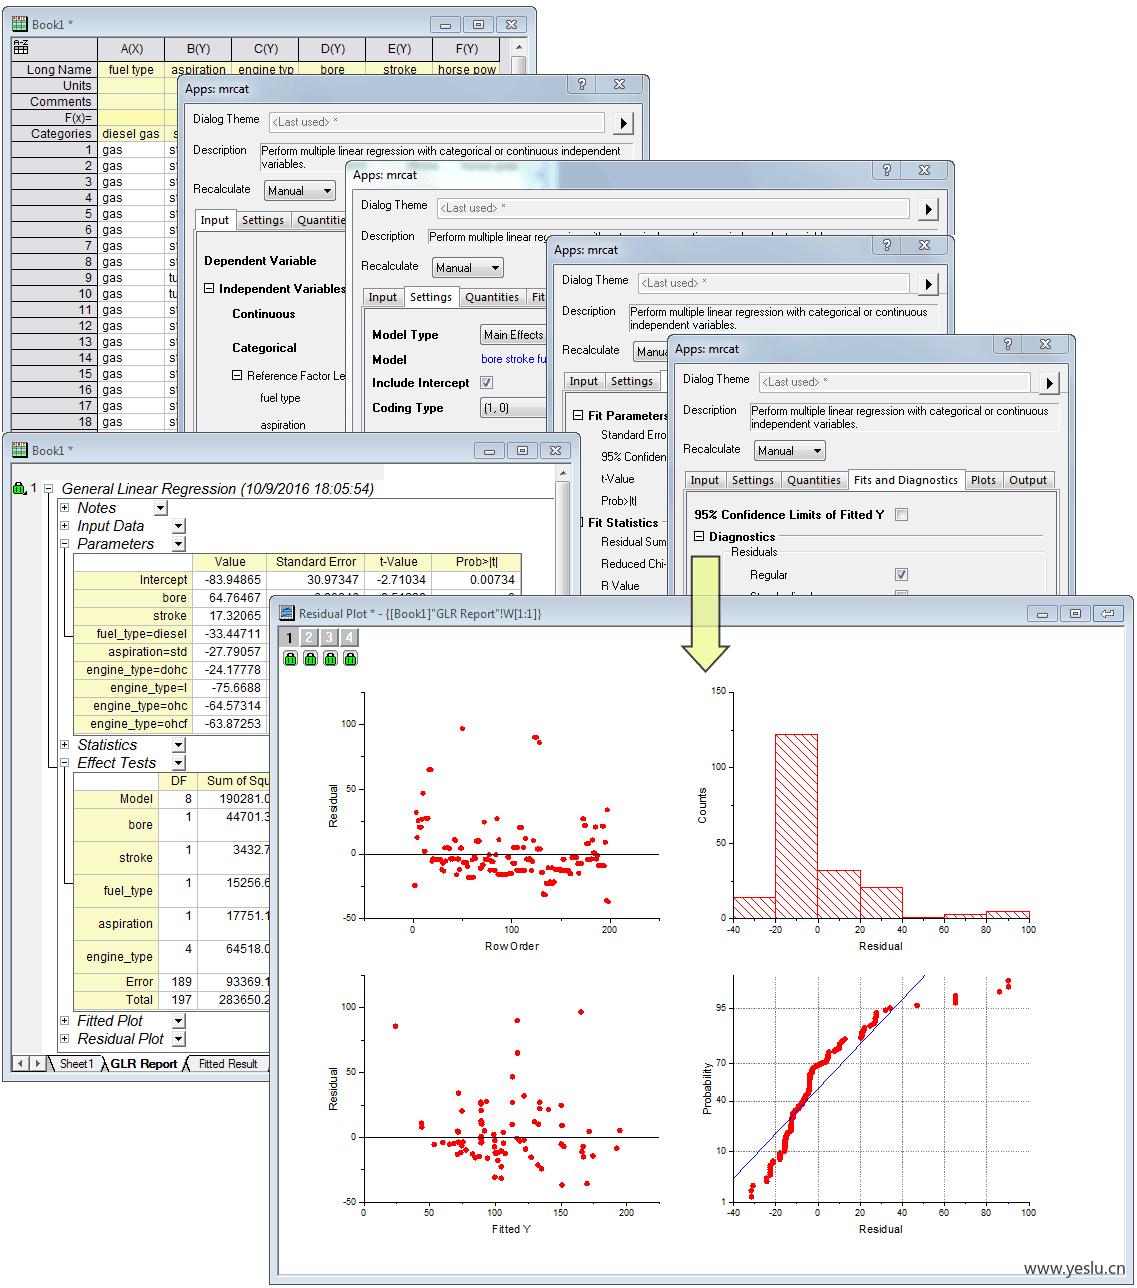Image resolution: width=1137 pixels, height=1288 pixels.
Task: Open help in Fits and Diagnostics dialog
Action: tap(1008, 344)
